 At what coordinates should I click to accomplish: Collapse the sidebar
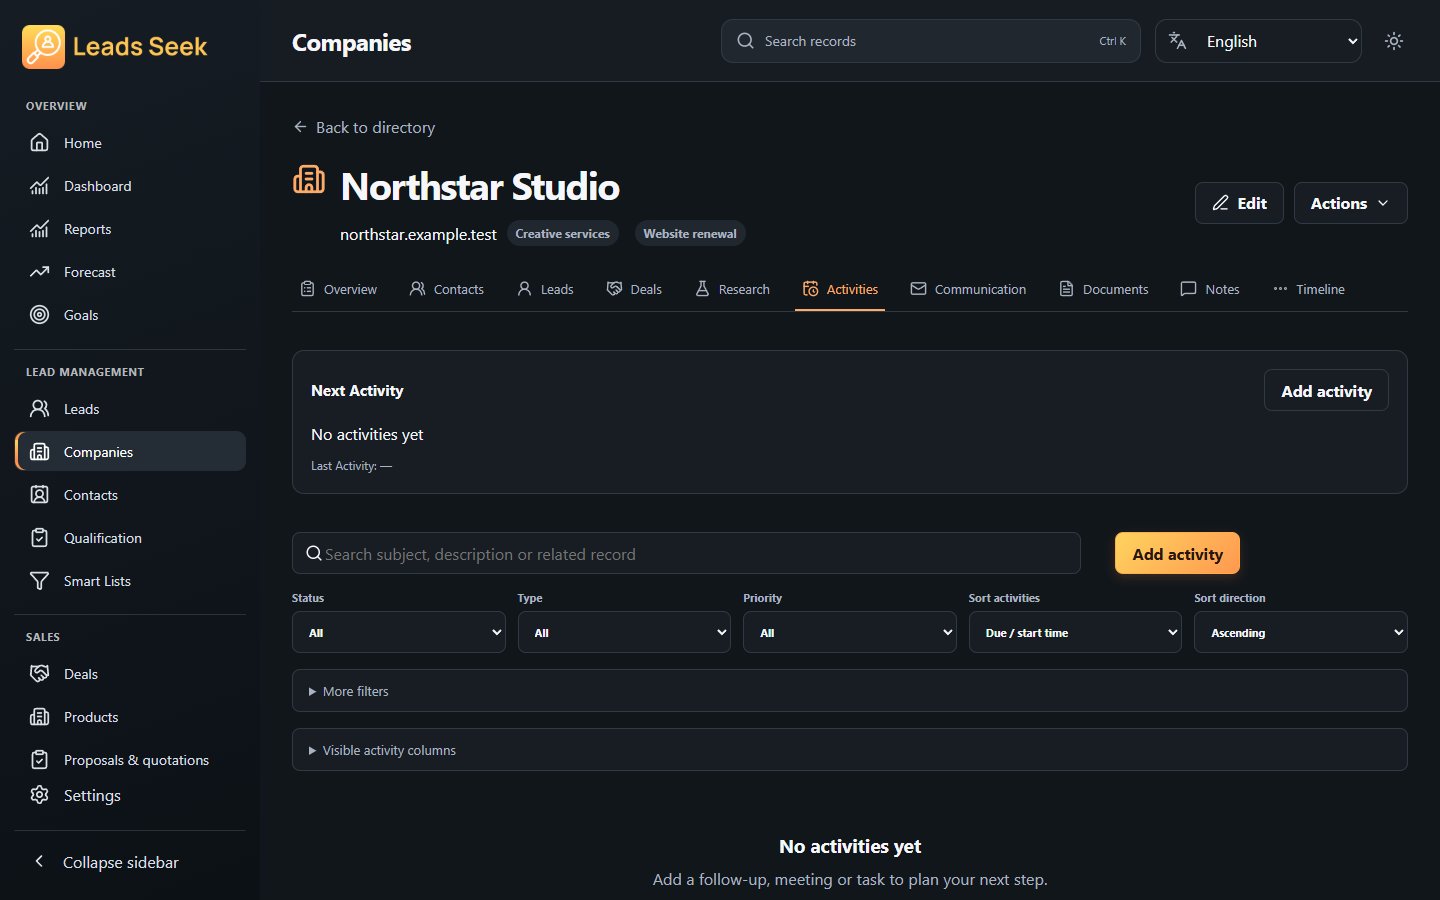click(130, 862)
